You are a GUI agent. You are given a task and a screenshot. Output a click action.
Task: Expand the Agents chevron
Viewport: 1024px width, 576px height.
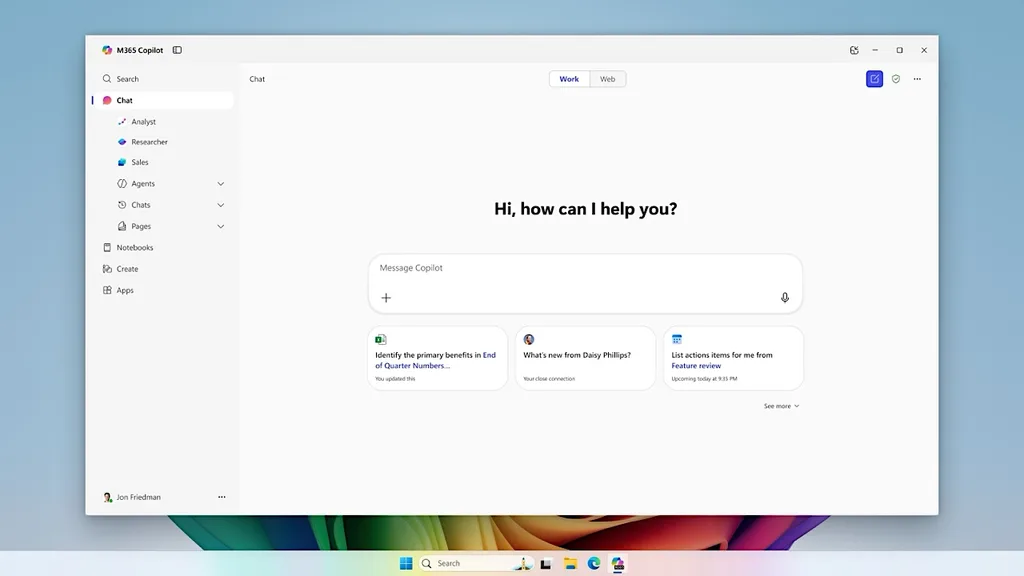pos(221,184)
